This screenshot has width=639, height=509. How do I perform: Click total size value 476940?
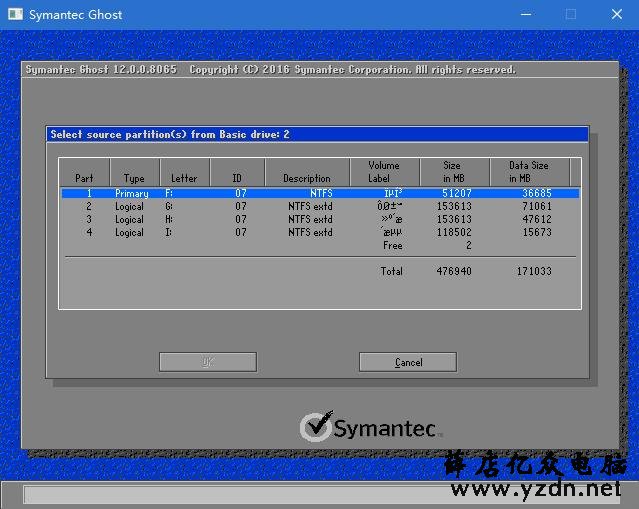pyautogui.click(x=454, y=271)
